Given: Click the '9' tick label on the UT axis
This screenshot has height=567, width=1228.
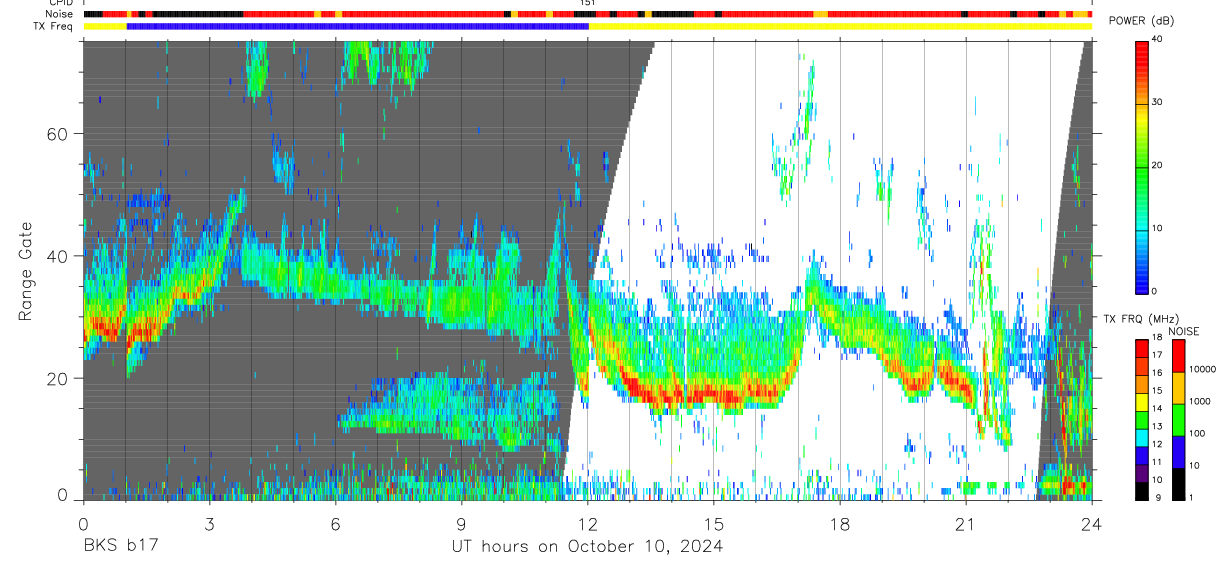Looking at the screenshot, I should coord(461,525).
